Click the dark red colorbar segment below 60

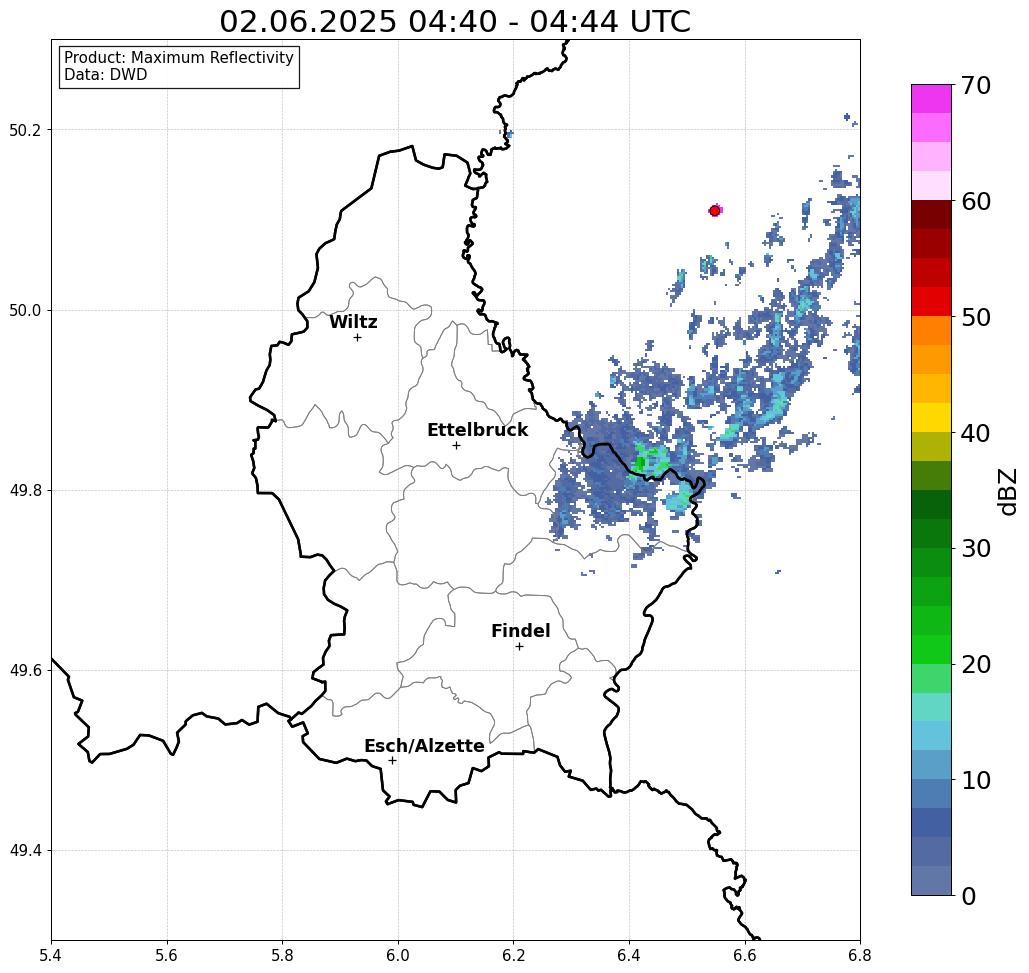[x=931, y=215]
